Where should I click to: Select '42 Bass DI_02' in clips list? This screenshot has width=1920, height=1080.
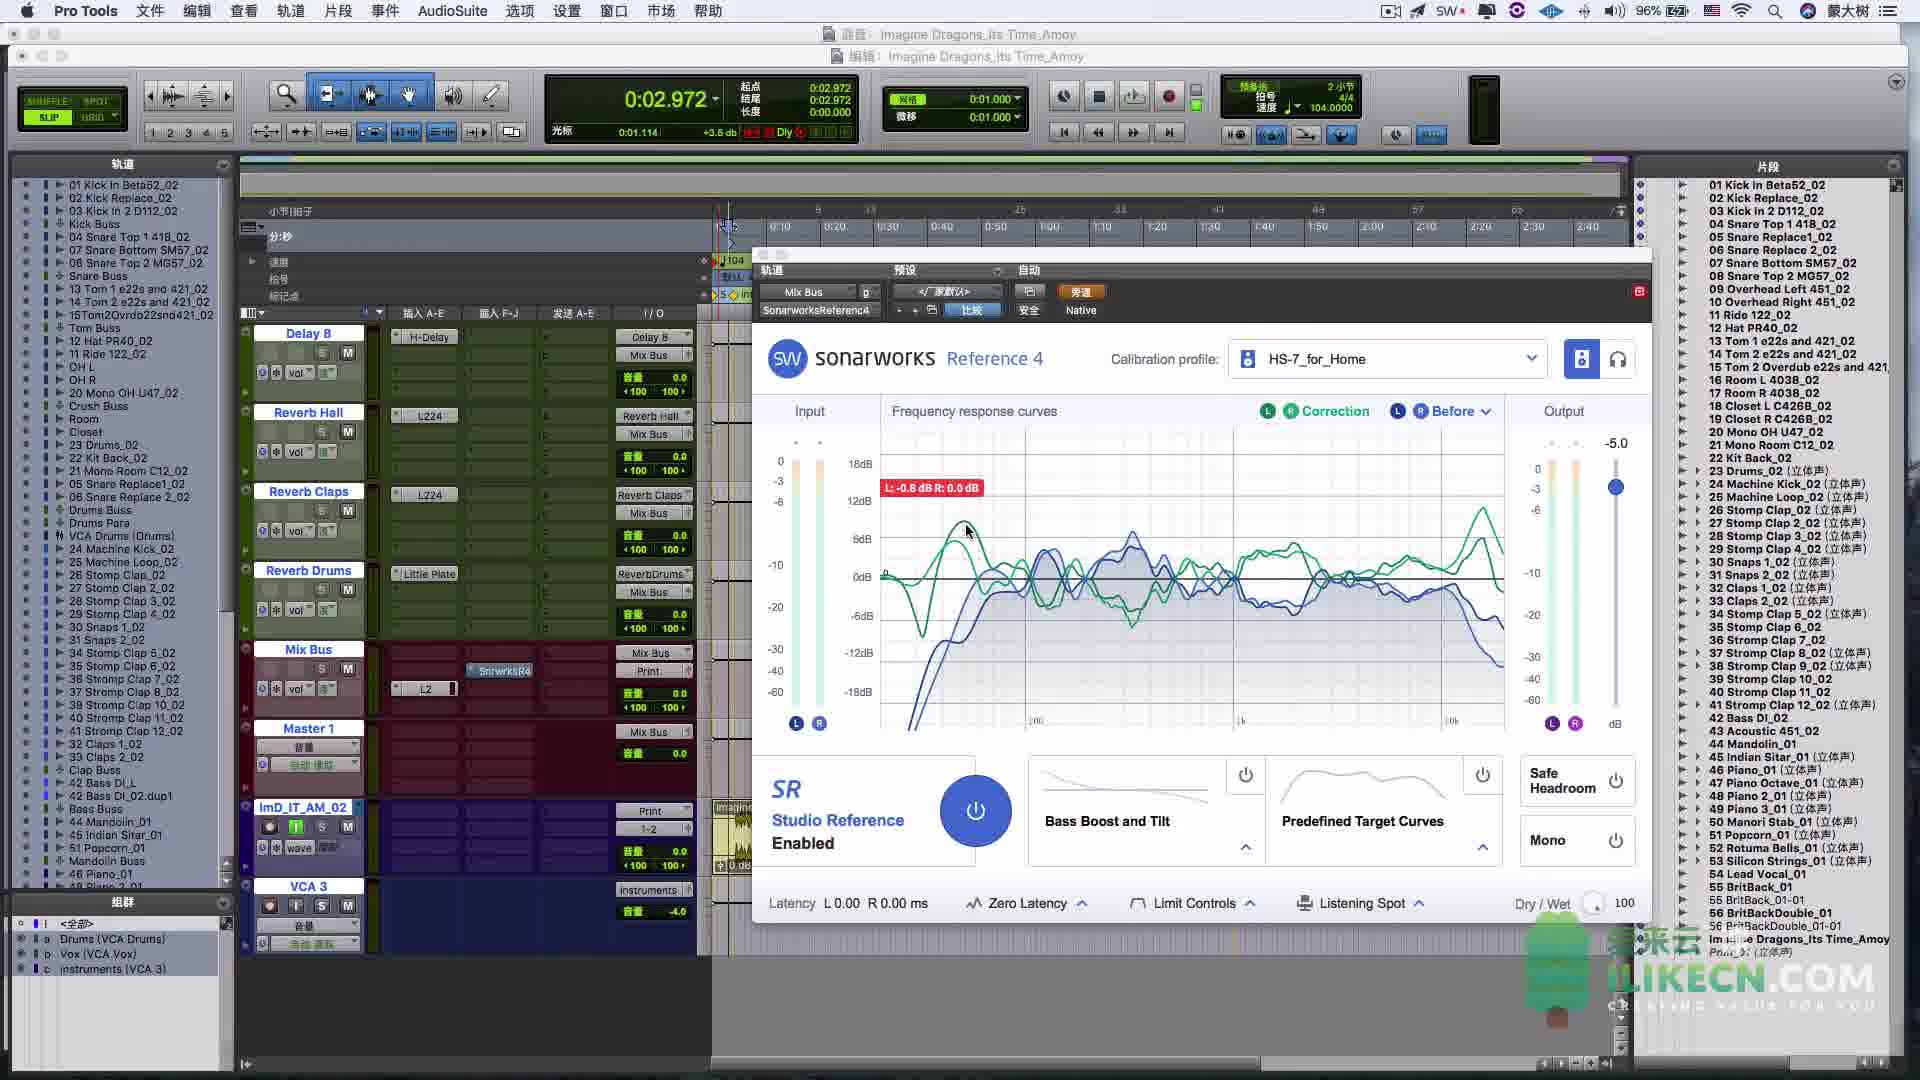(x=1749, y=718)
